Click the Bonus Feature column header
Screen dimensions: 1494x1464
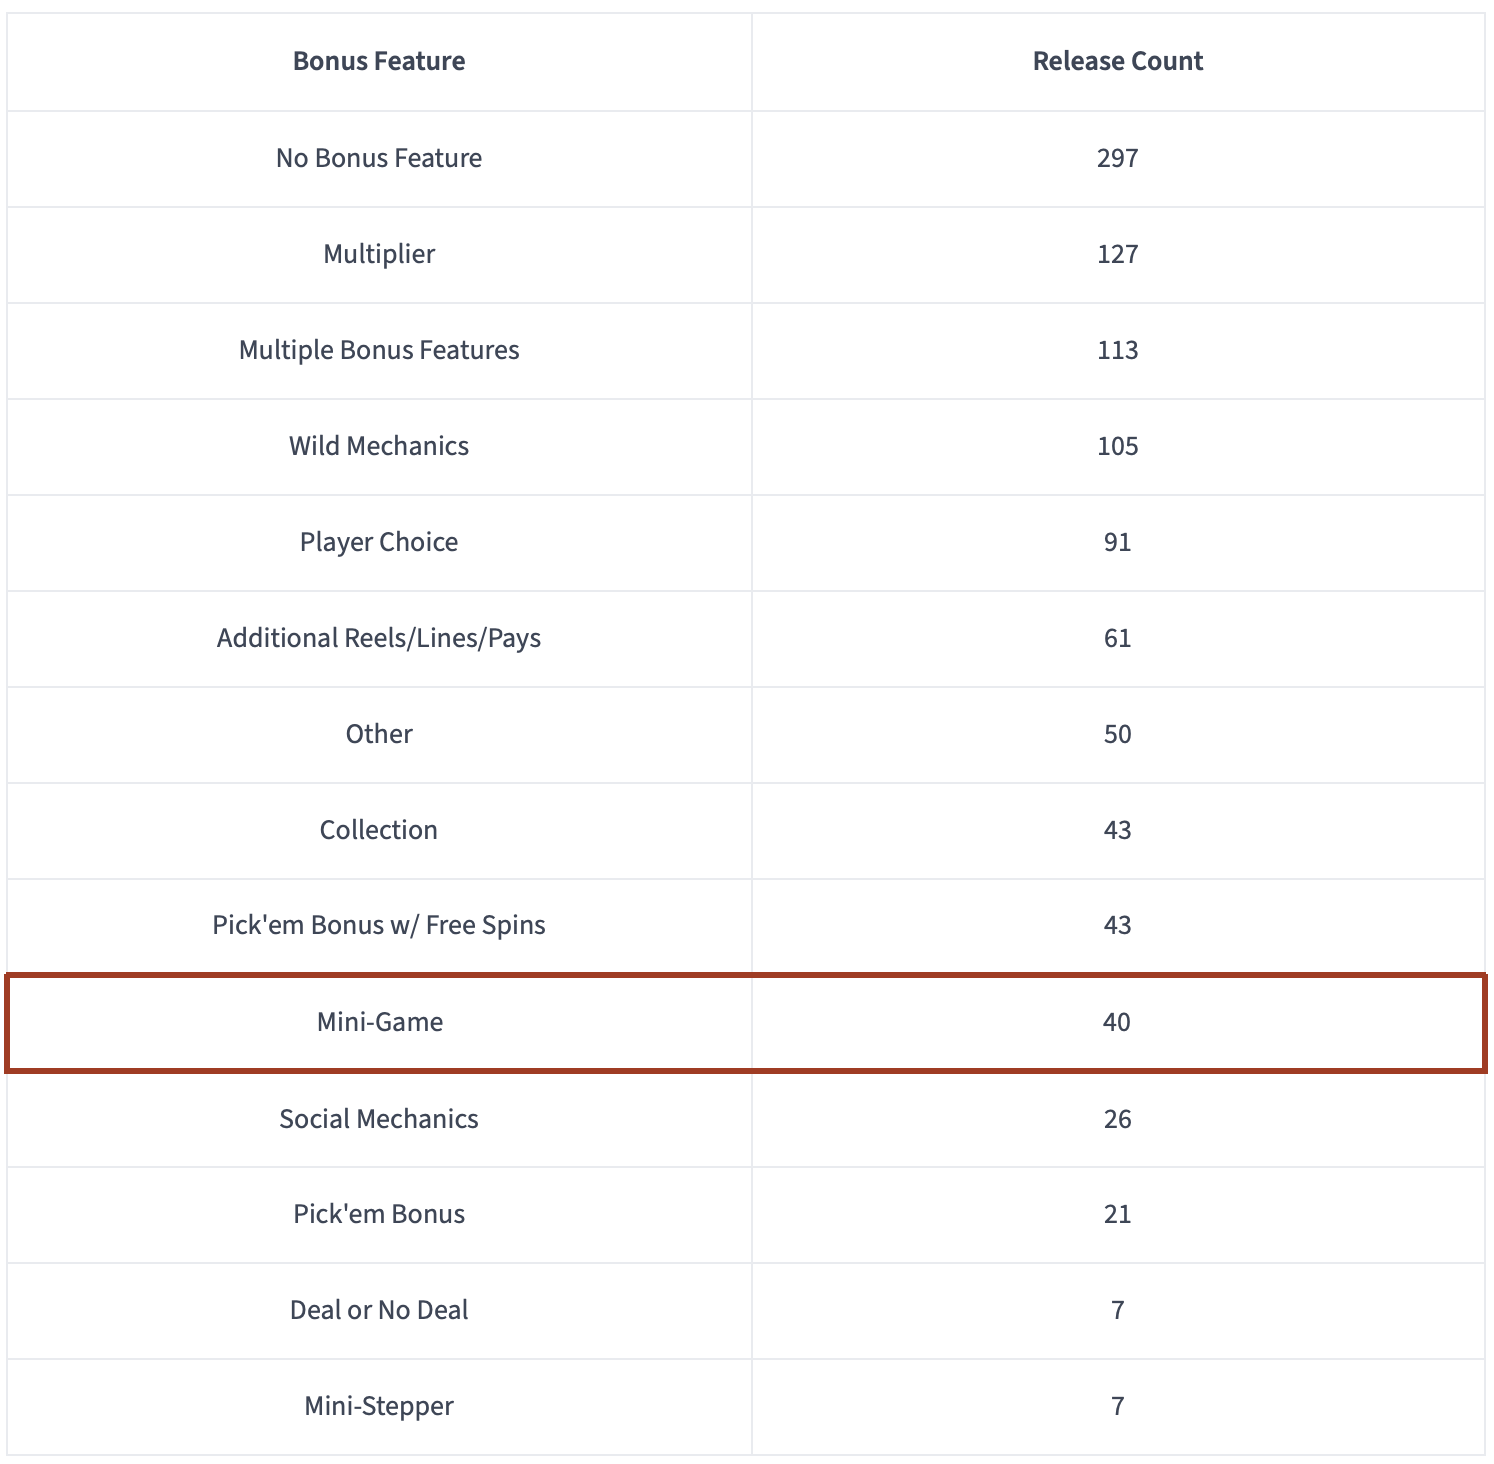point(379,61)
